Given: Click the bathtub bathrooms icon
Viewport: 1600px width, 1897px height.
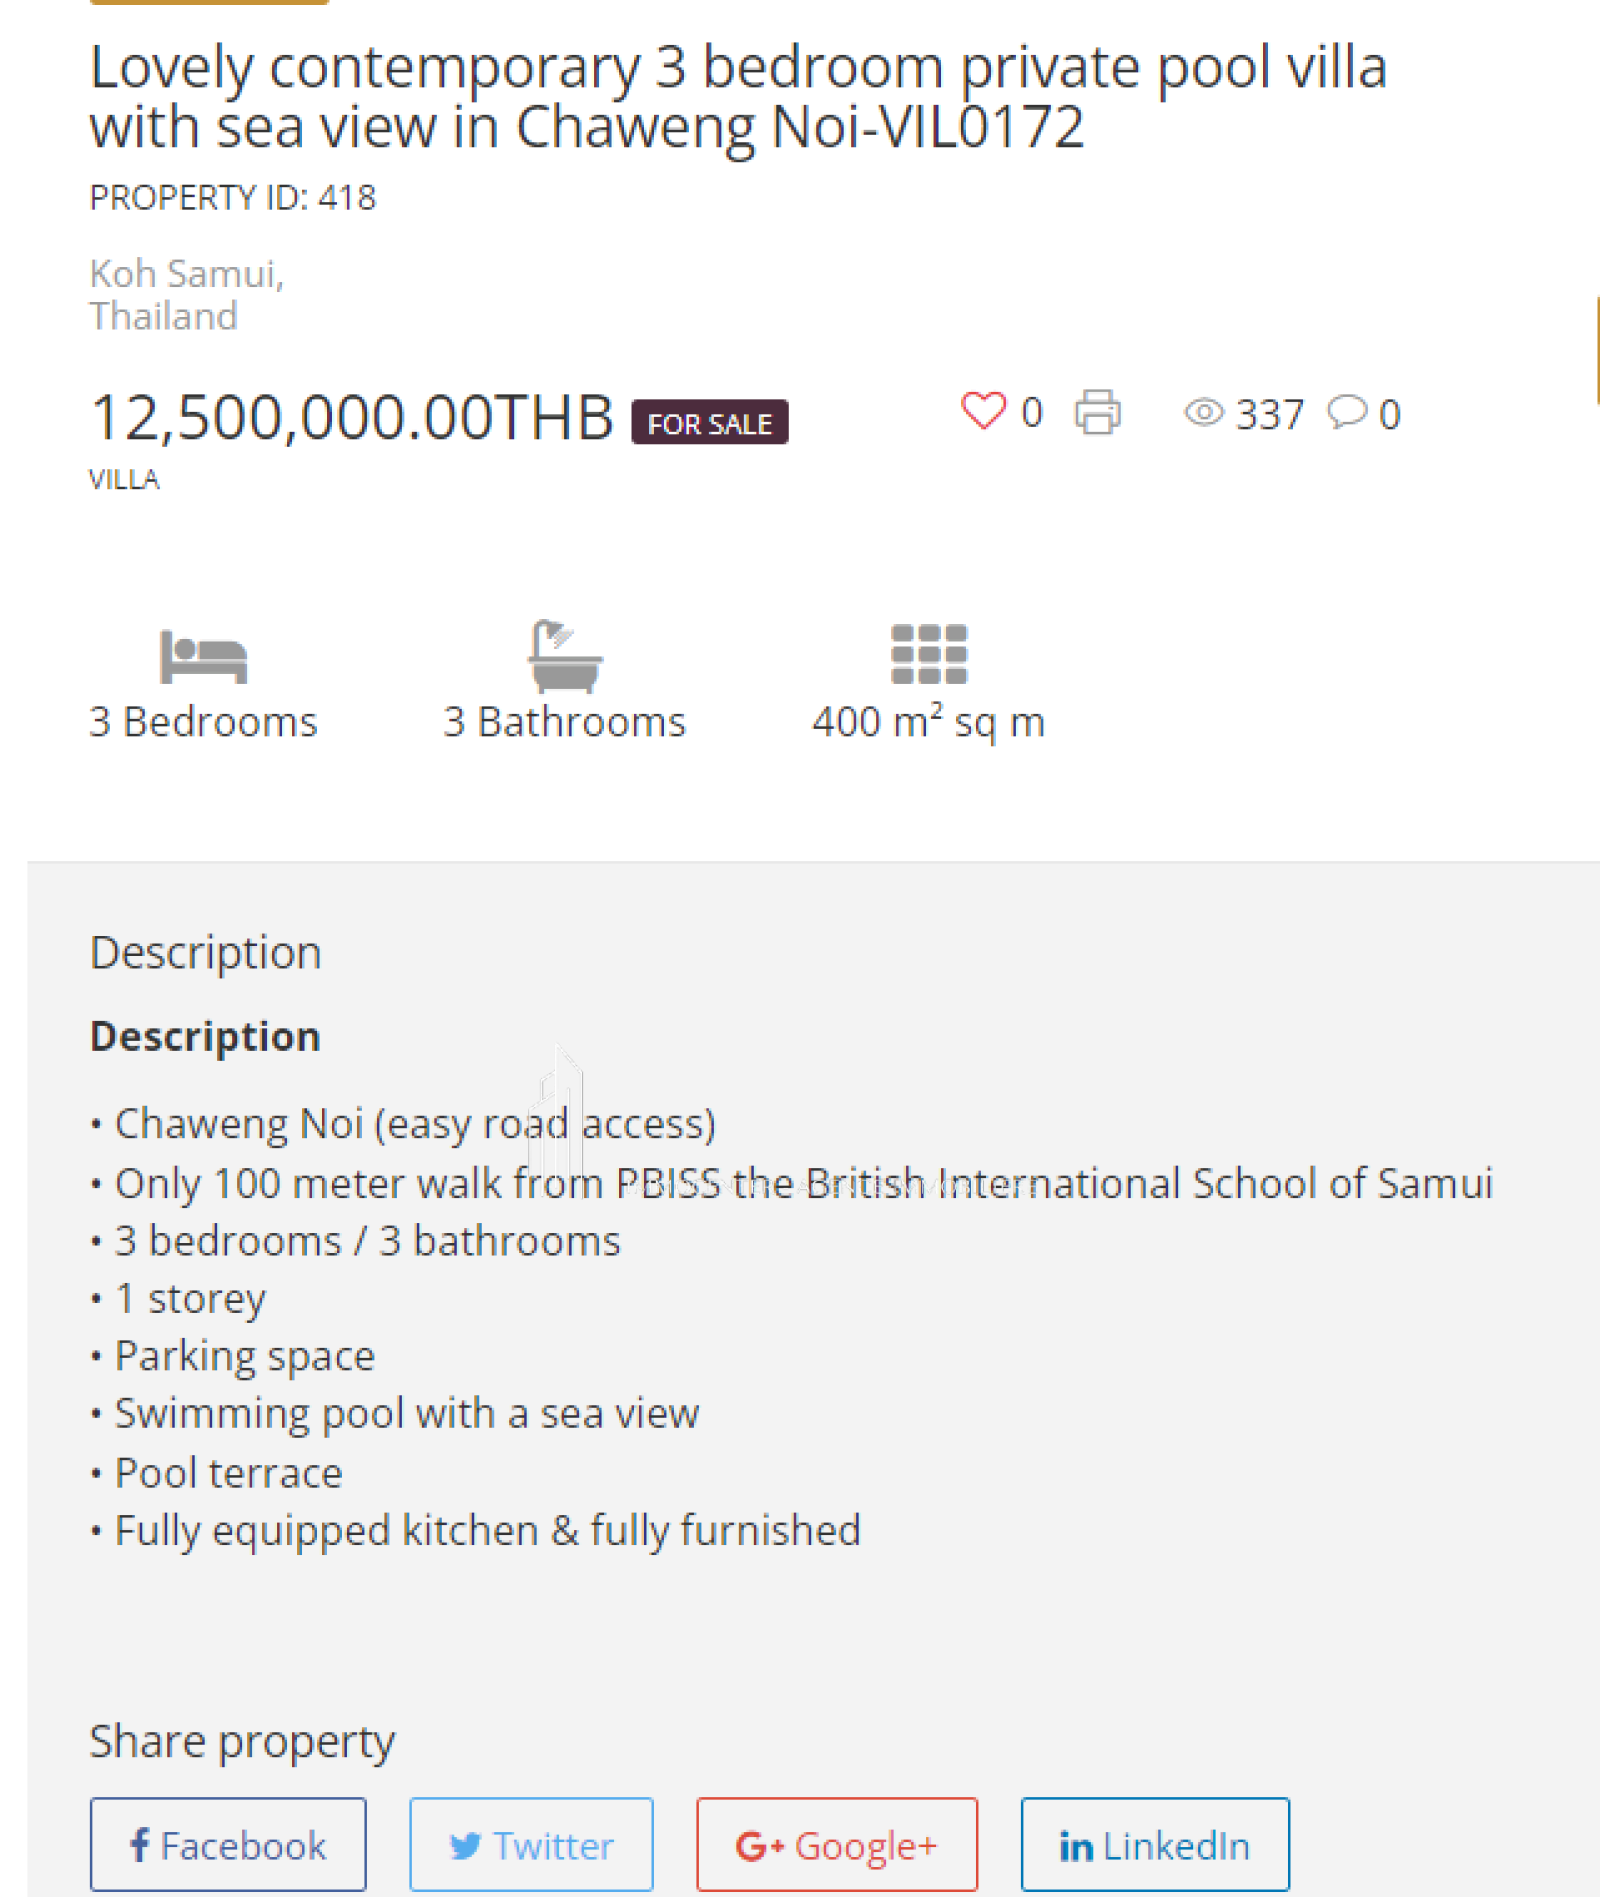Looking at the screenshot, I should [565, 656].
